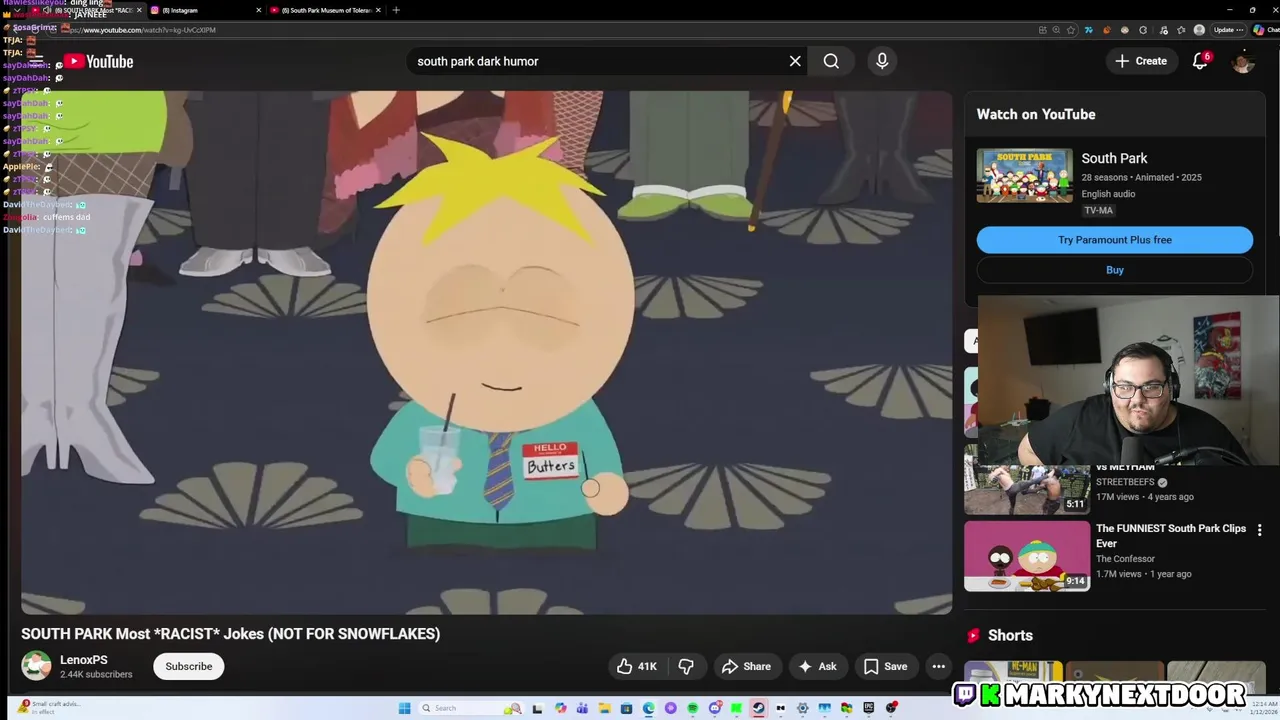This screenshot has width=1280, height=720.
Task: Click The Confessor channel name
Action: pos(1125,559)
